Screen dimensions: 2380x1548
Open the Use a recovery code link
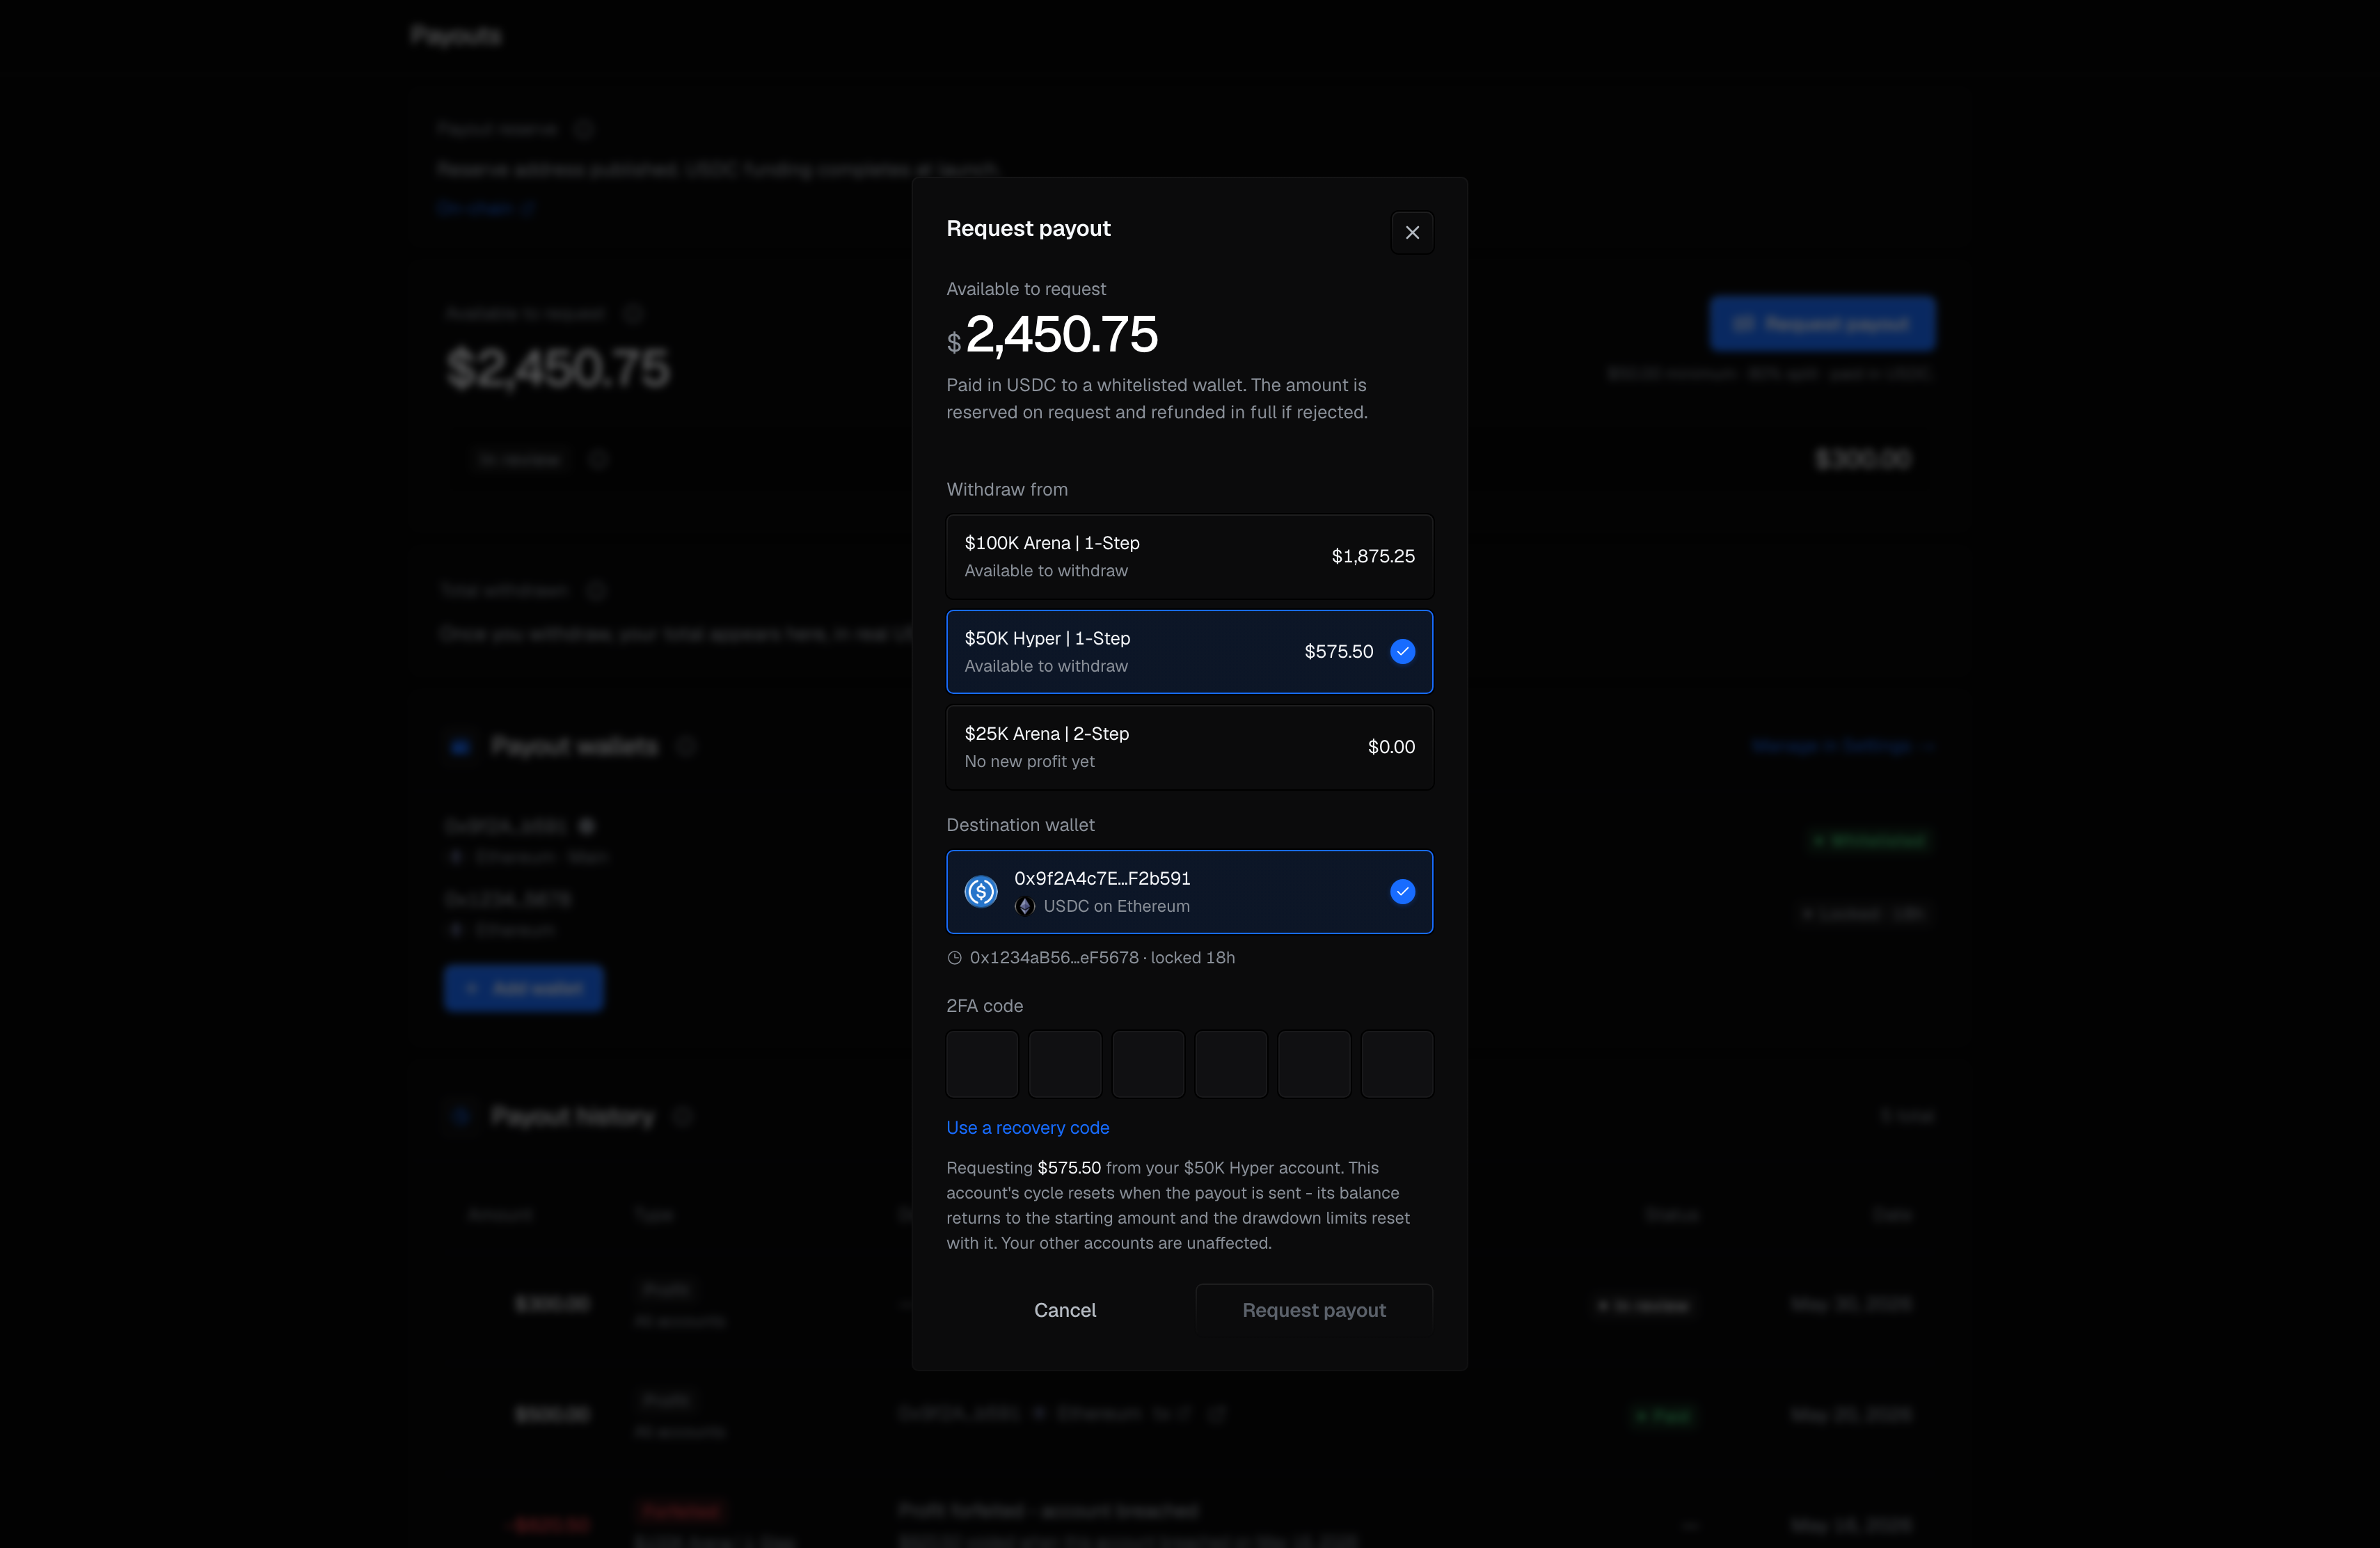pyautogui.click(x=1027, y=1127)
